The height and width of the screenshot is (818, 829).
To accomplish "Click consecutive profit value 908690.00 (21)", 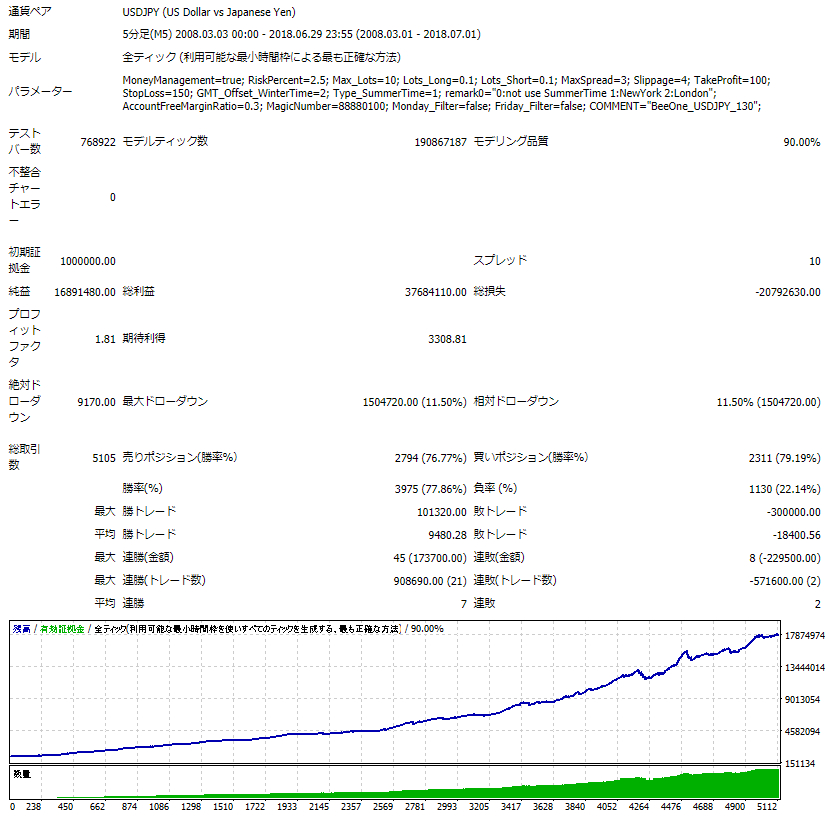I will pos(430,581).
